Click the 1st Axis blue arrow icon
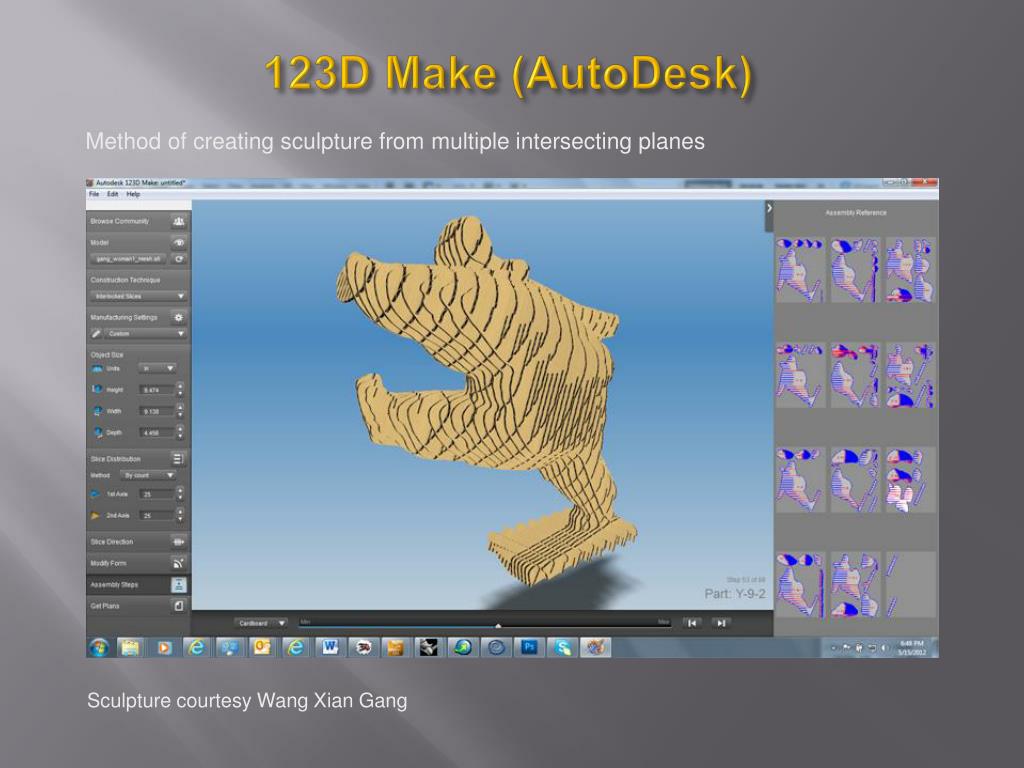Image resolution: width=1024 pixels, height=768 pixels. point(96,494)
